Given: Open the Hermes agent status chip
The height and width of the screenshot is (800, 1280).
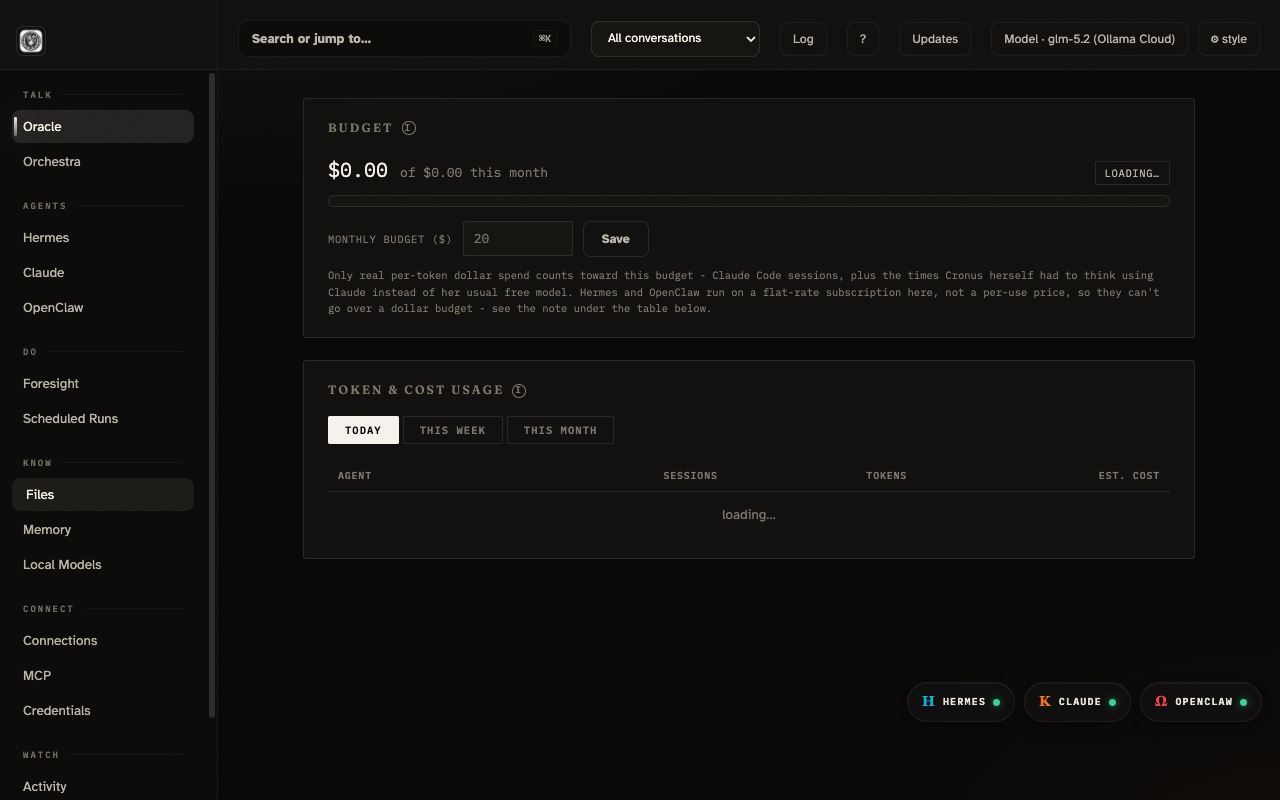Looking at the screenshot, I should coord(961,702).
